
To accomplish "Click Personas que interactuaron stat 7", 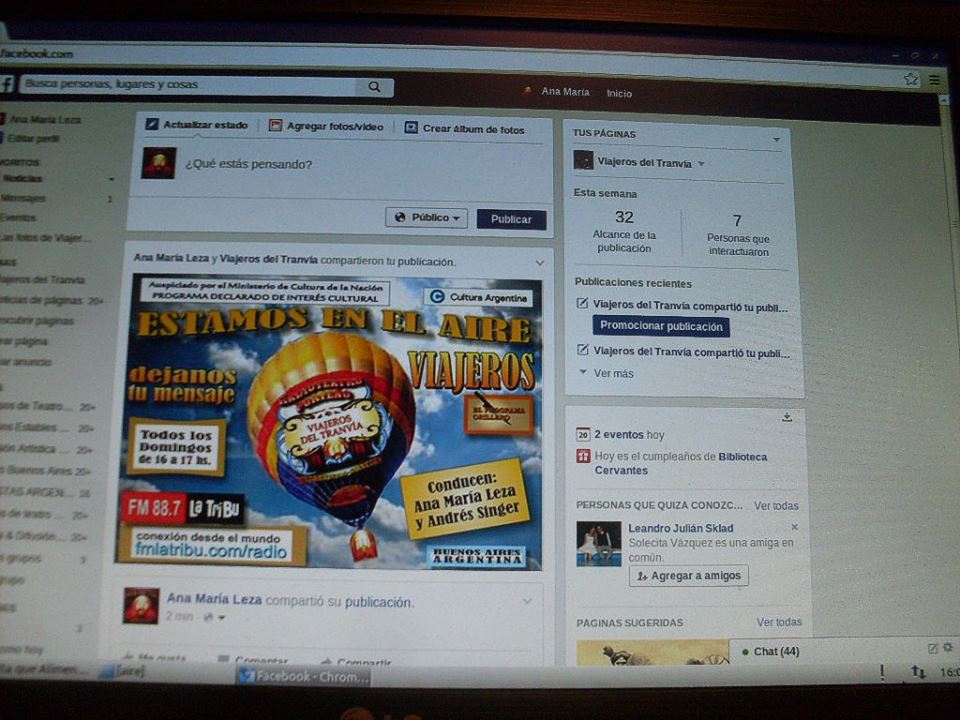I will tap(738, 236).
